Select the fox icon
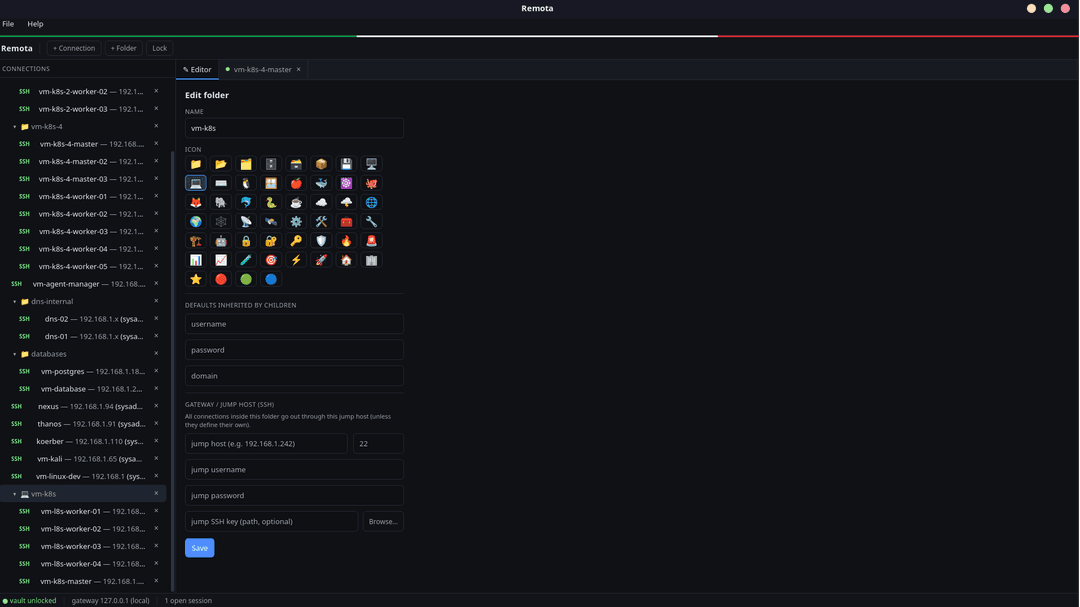 196,203
